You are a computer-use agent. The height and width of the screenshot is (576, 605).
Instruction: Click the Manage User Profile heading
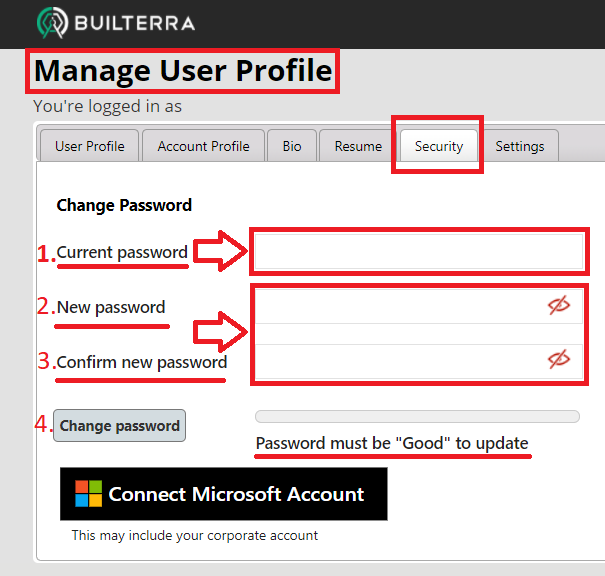click(x=183, y=71)
